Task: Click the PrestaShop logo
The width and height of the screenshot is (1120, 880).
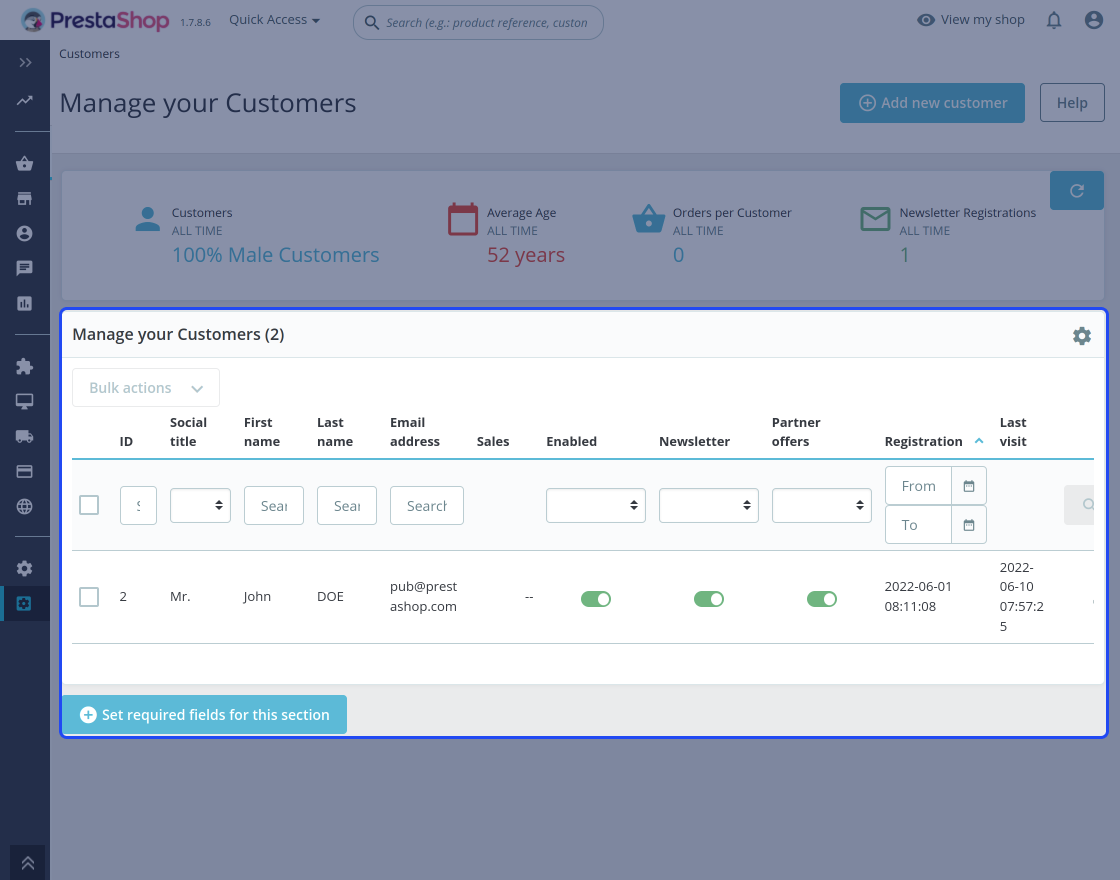Action: coord(95,21)
